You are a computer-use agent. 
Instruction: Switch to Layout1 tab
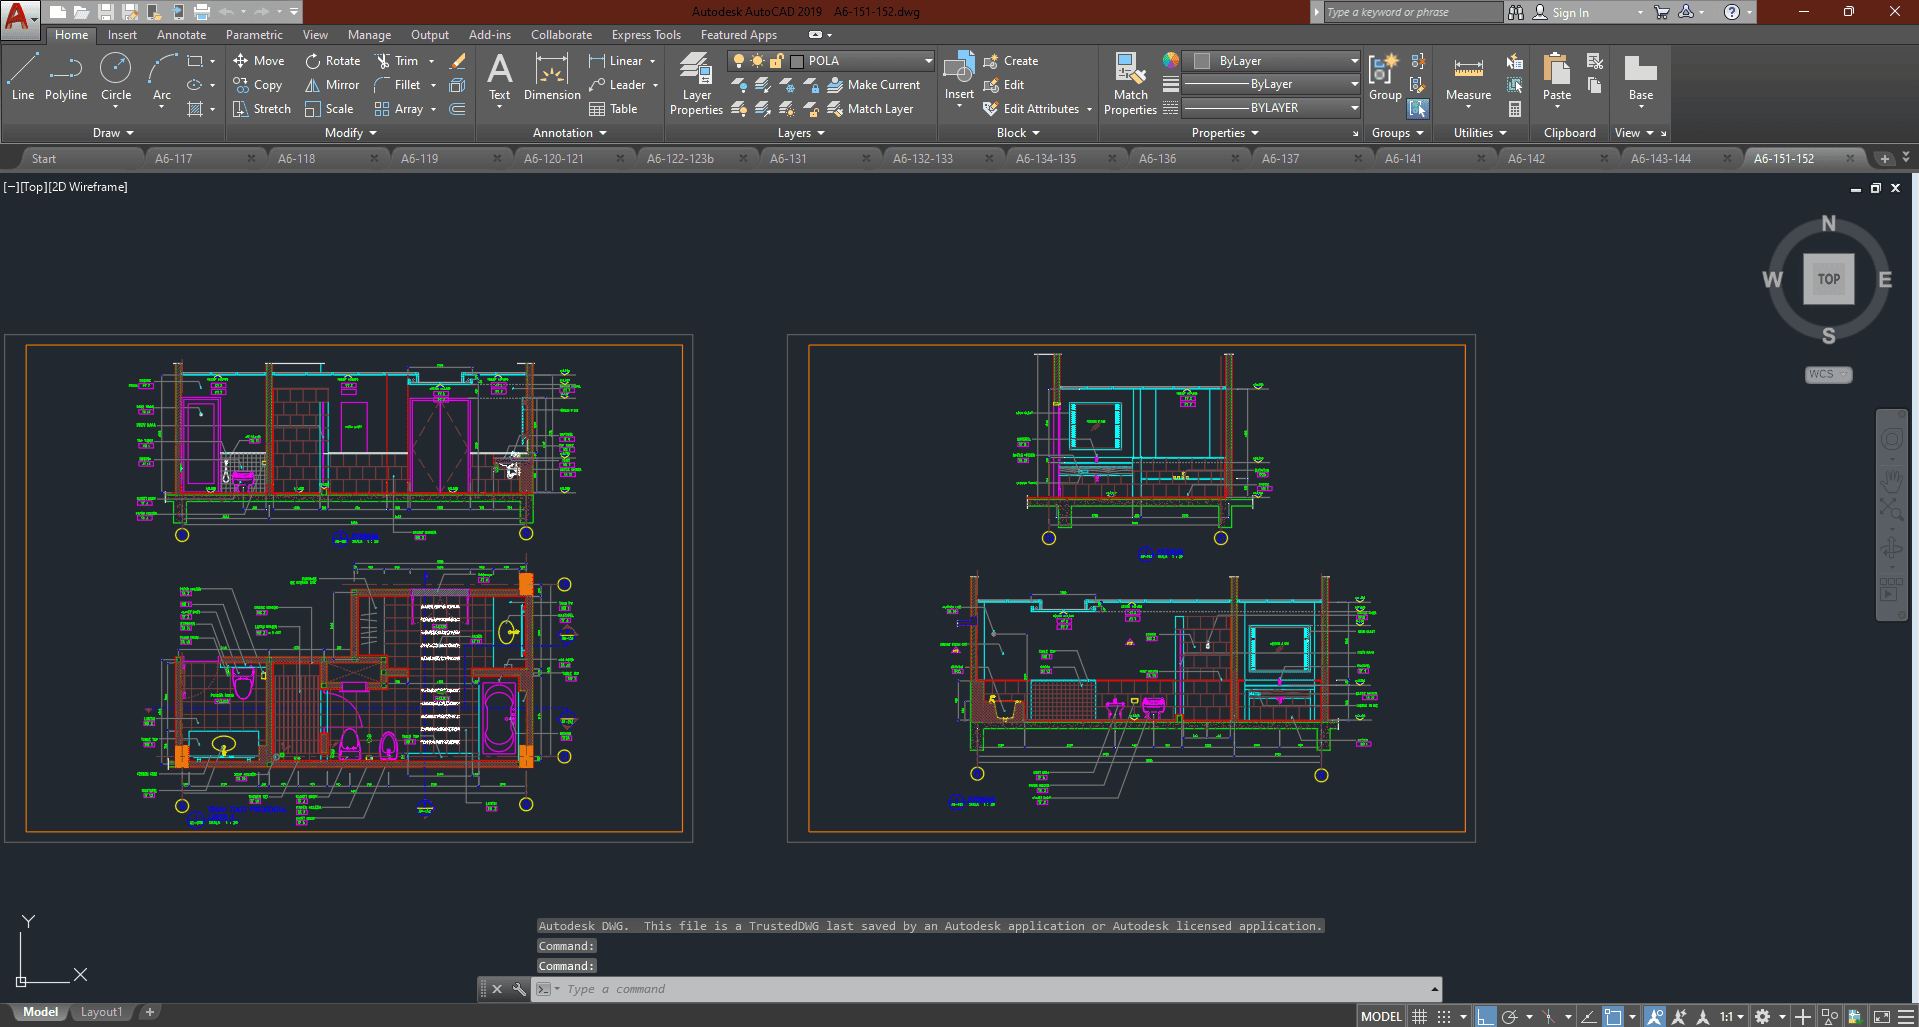point(101,1012)
